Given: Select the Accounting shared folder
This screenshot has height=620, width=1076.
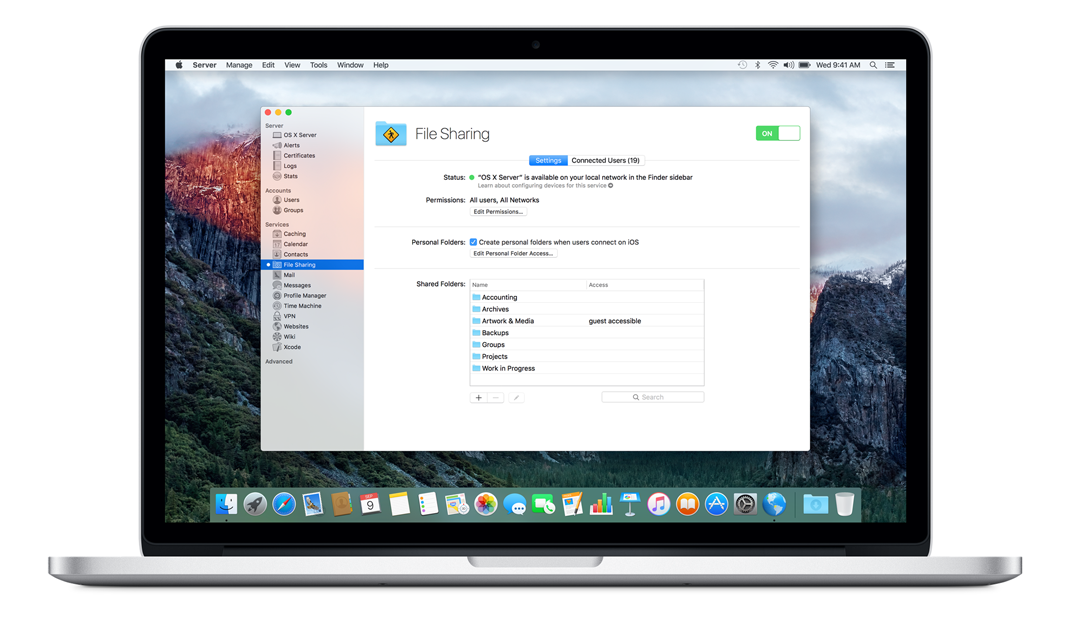Looking at the screenshot, I should (587, 298).
